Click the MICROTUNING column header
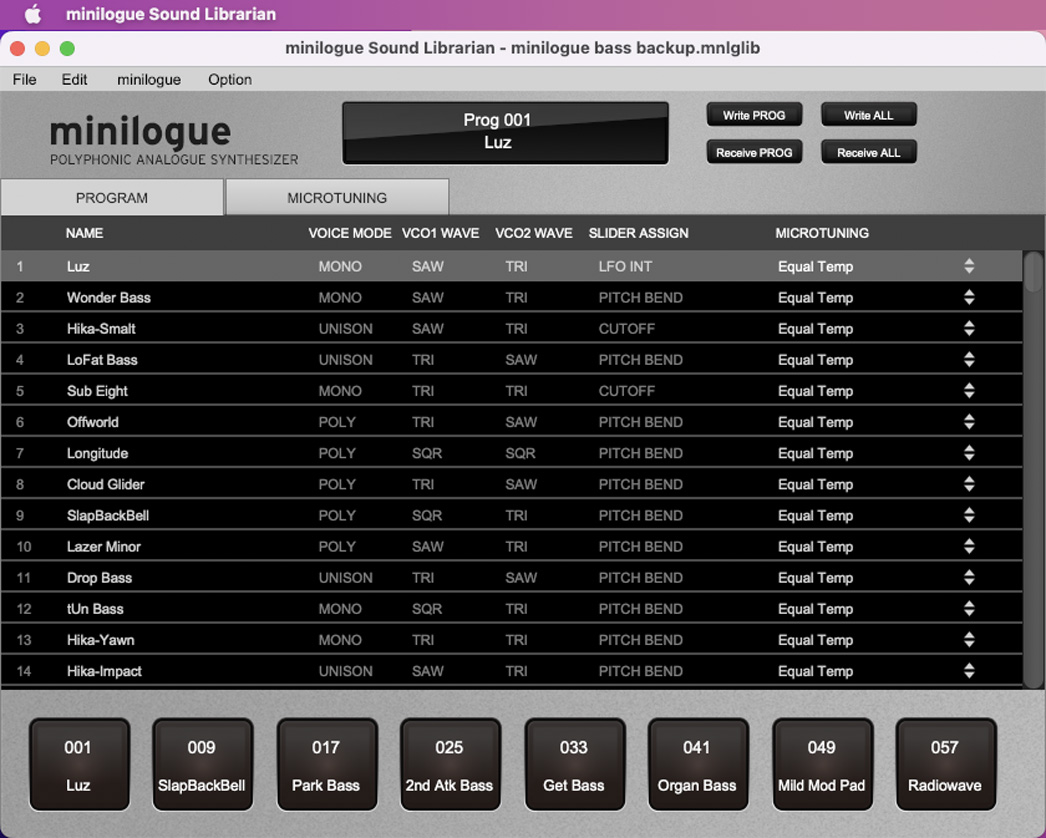 [x=822, y=233]
